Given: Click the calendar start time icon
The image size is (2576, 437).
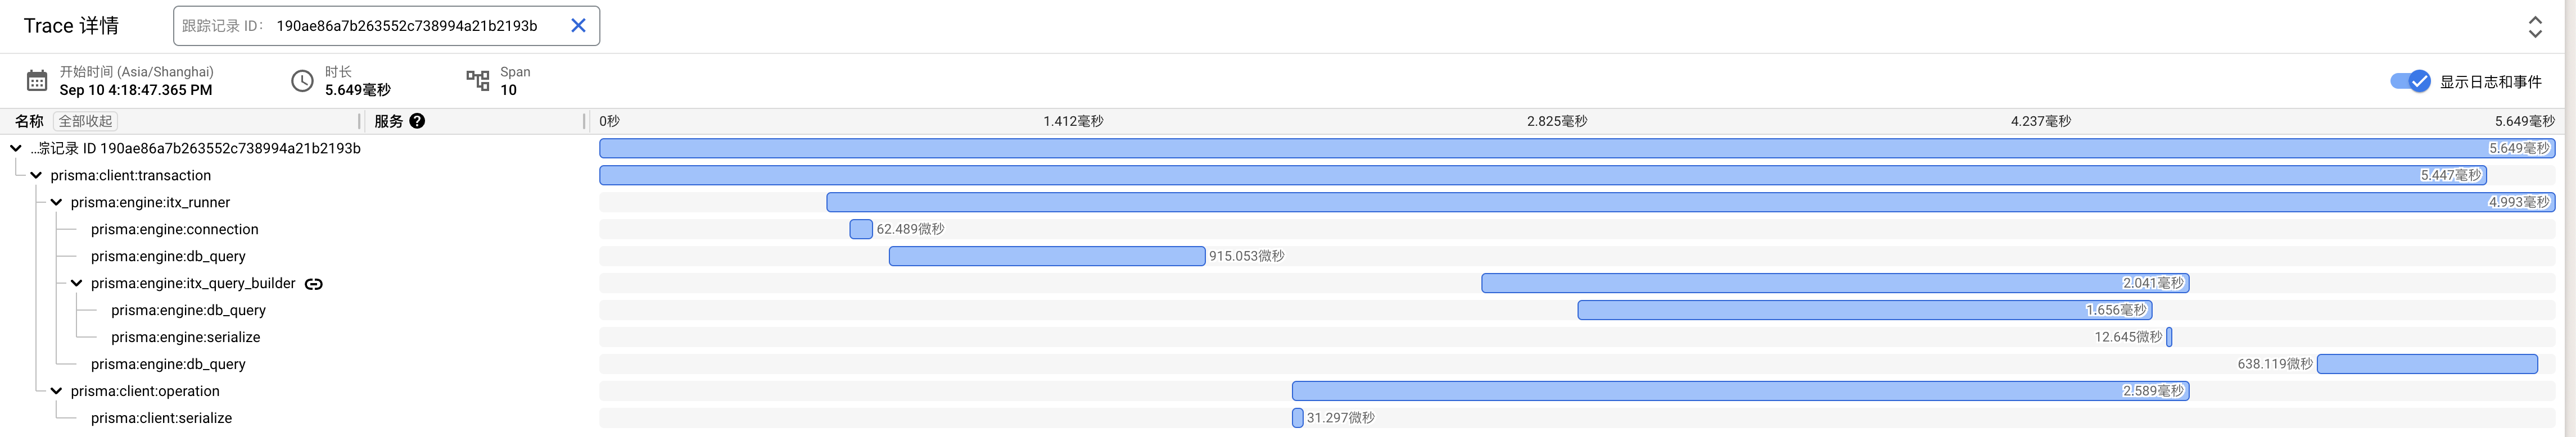Looking at the screenshot, I should (x=37, y=81).
